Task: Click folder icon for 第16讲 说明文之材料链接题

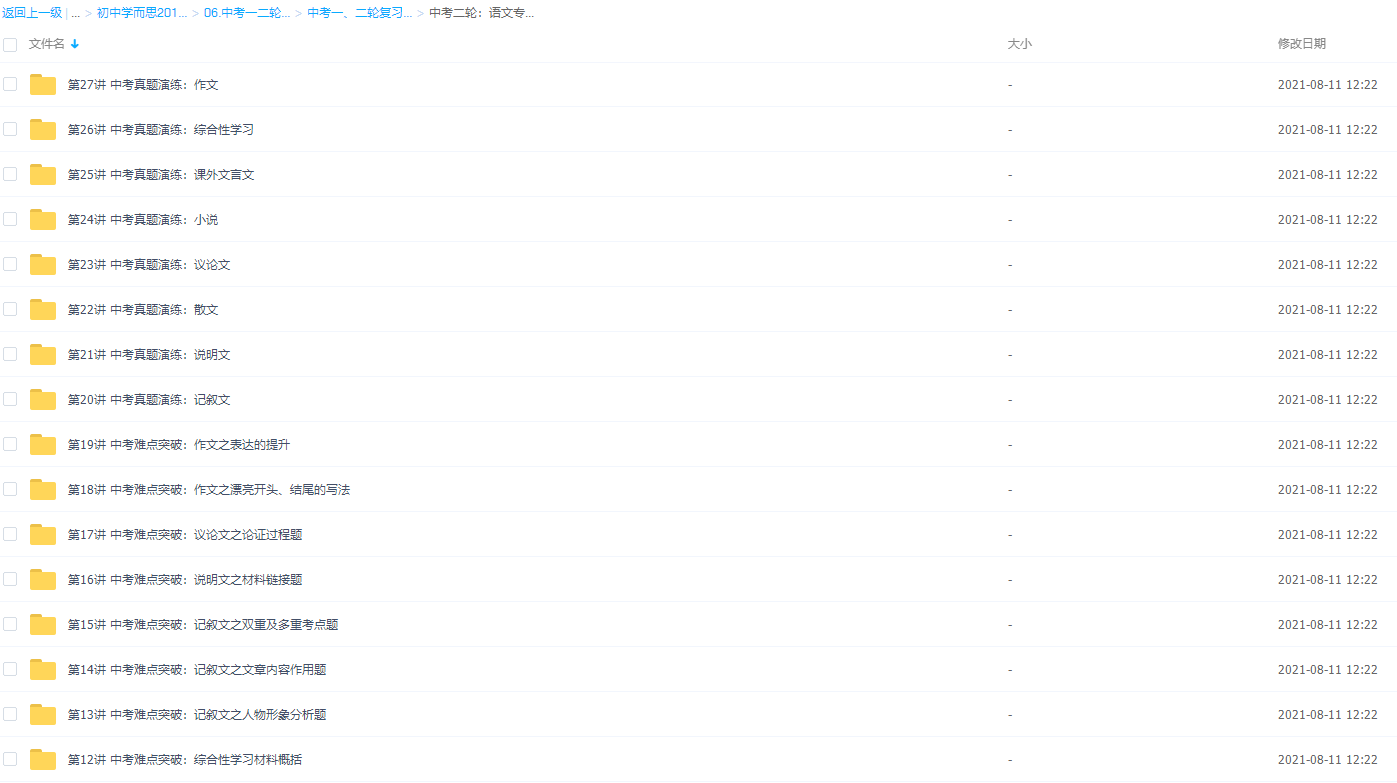Action: coord(43,580)
